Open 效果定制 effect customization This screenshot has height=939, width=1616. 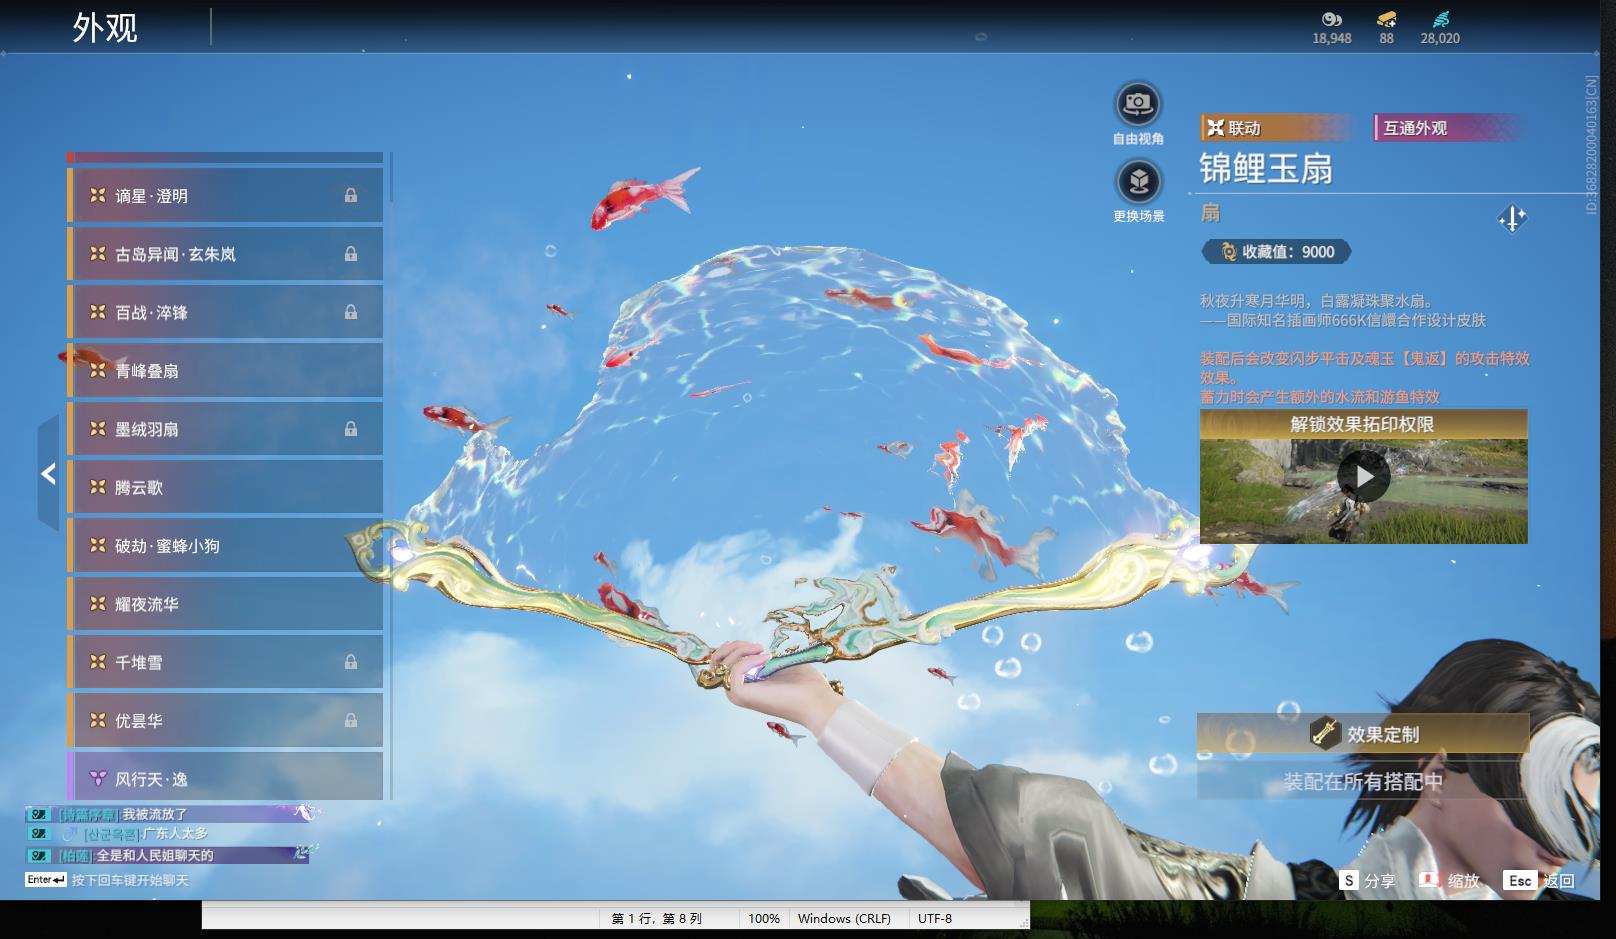point(1363,734)
